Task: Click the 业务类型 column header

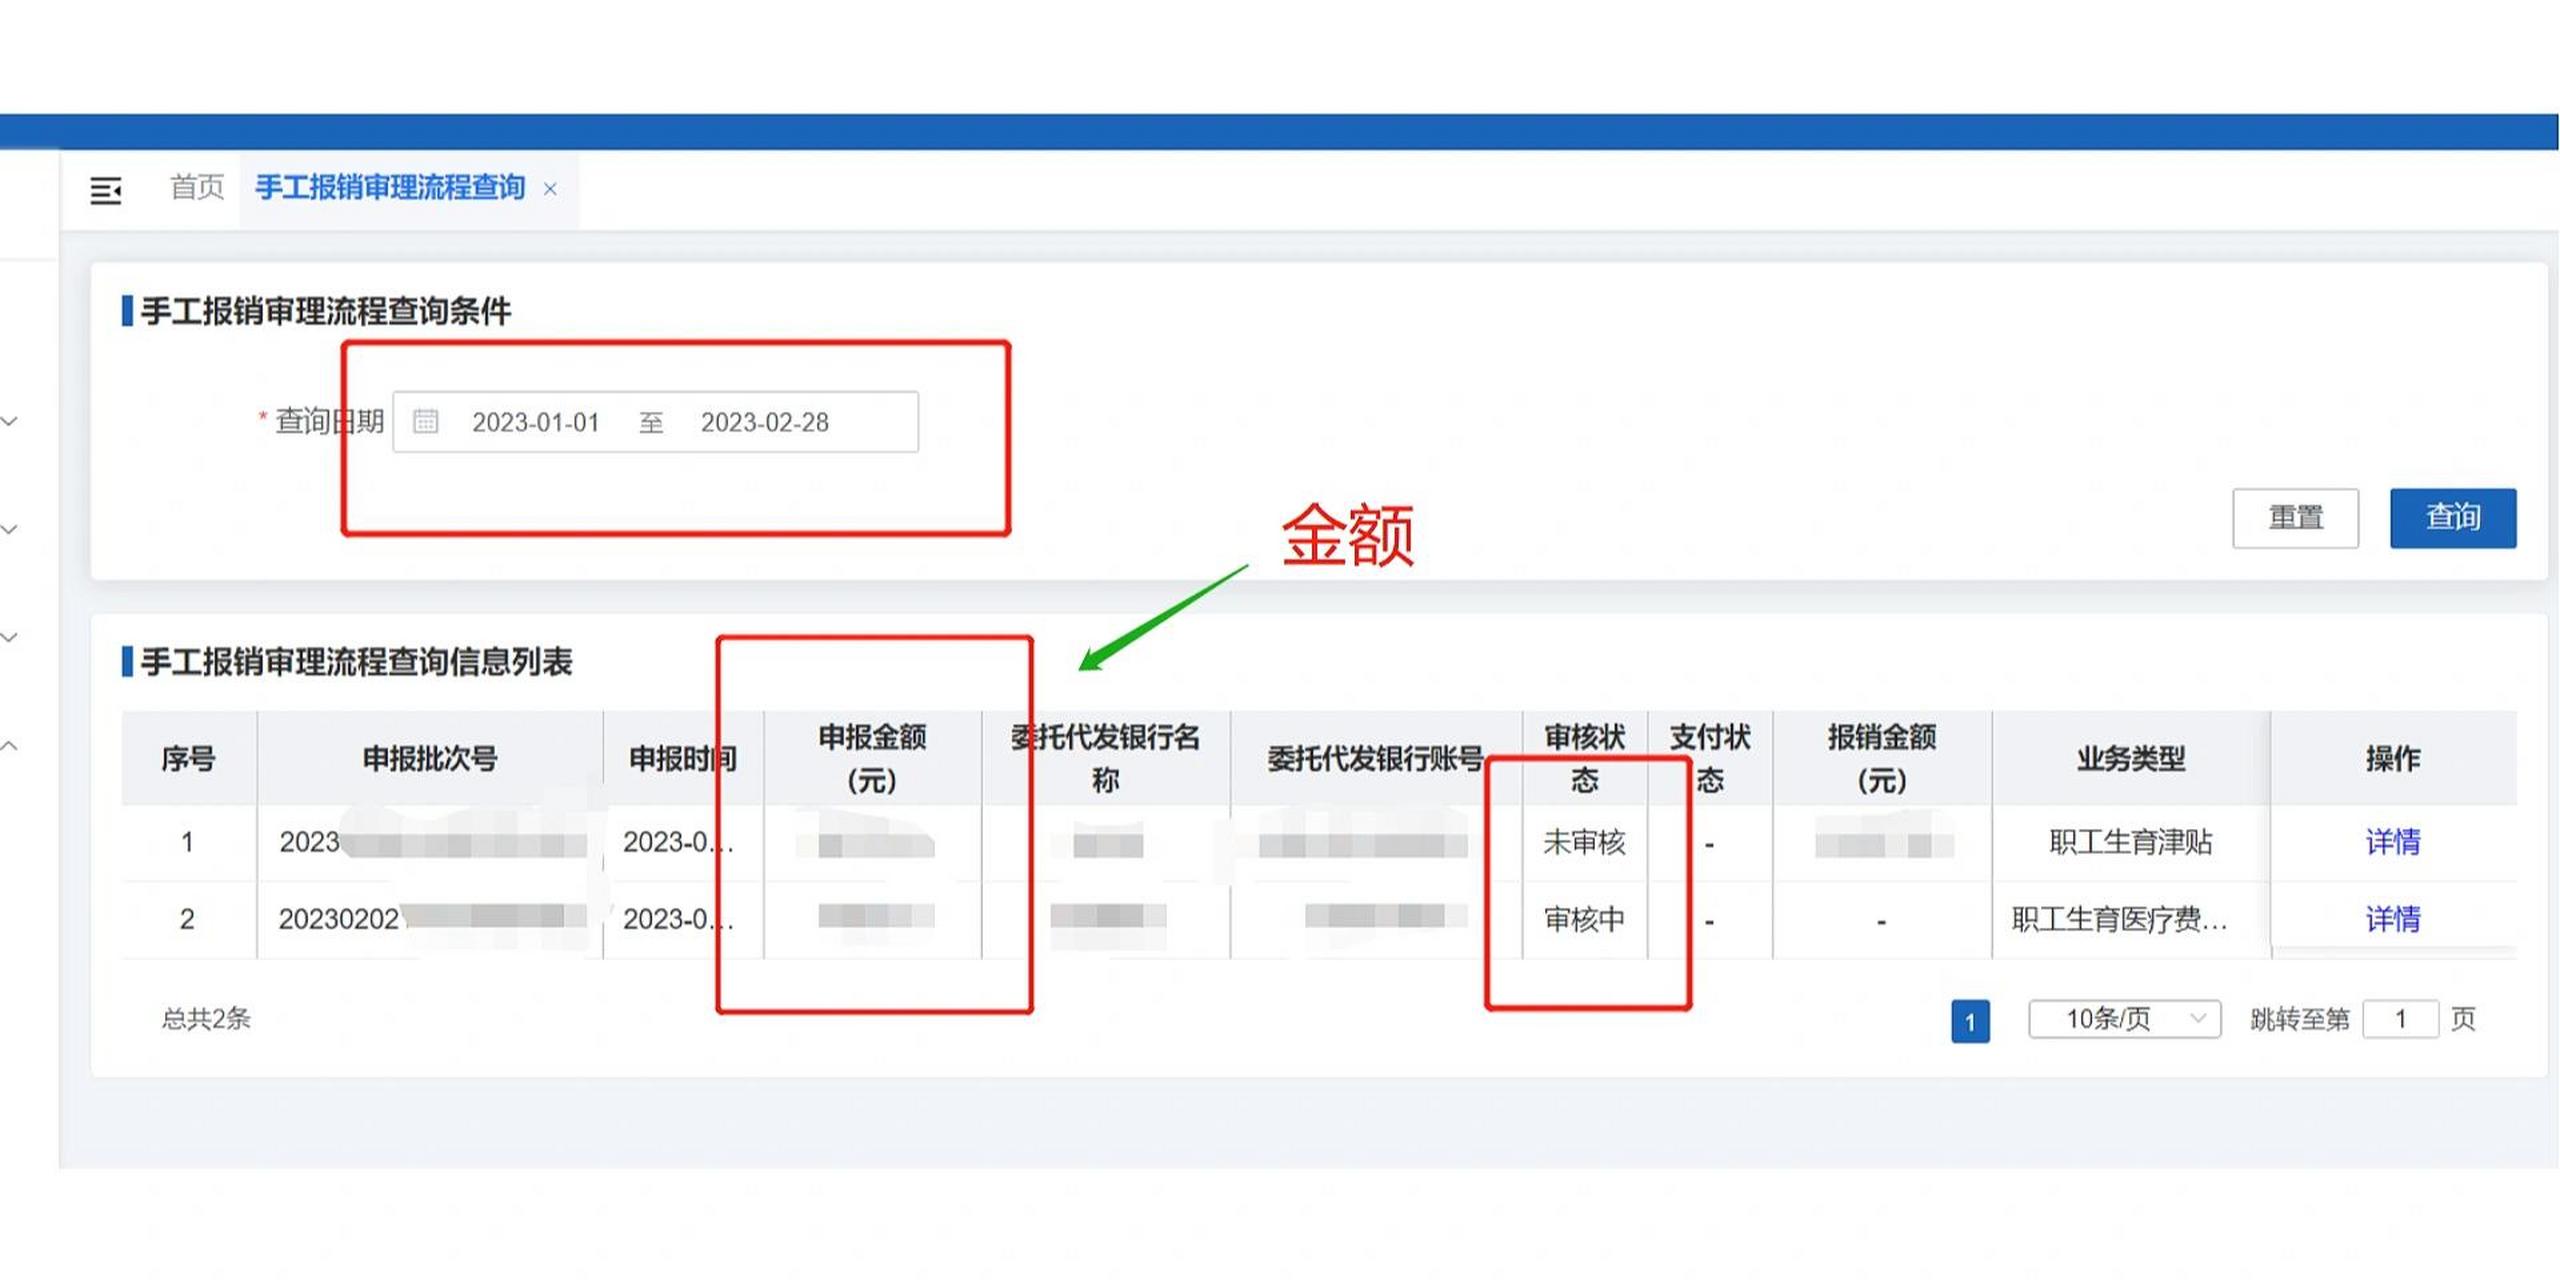Action: [x=2130, y=759]
